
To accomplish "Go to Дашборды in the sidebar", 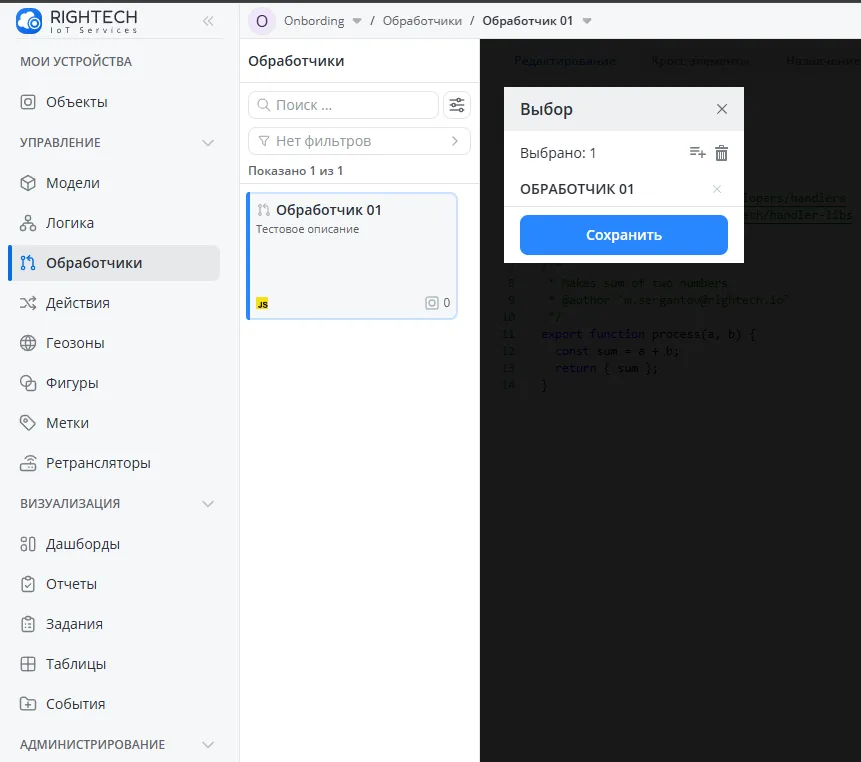I will pyautogui.click(x=83, y=544).
